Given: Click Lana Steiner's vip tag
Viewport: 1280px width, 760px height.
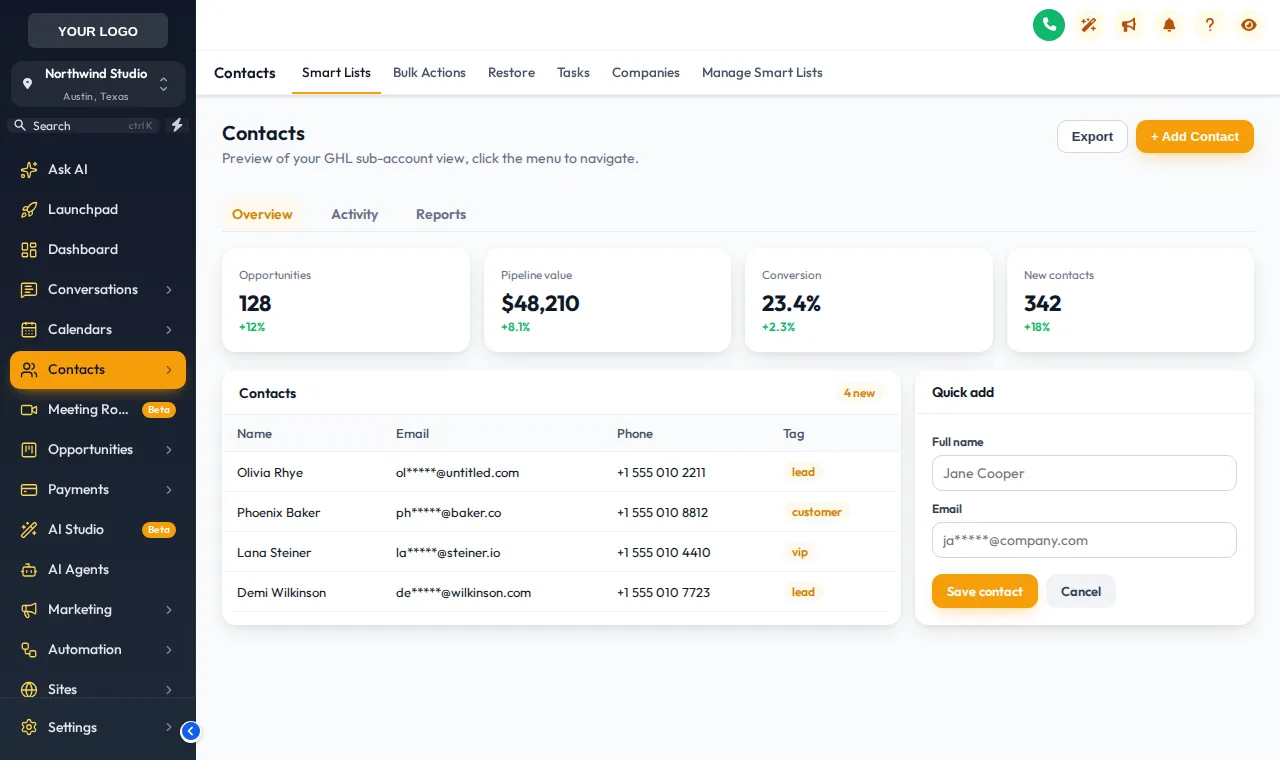Looking at the screenshot, I should pyautogui.click(x=800, y=552).
